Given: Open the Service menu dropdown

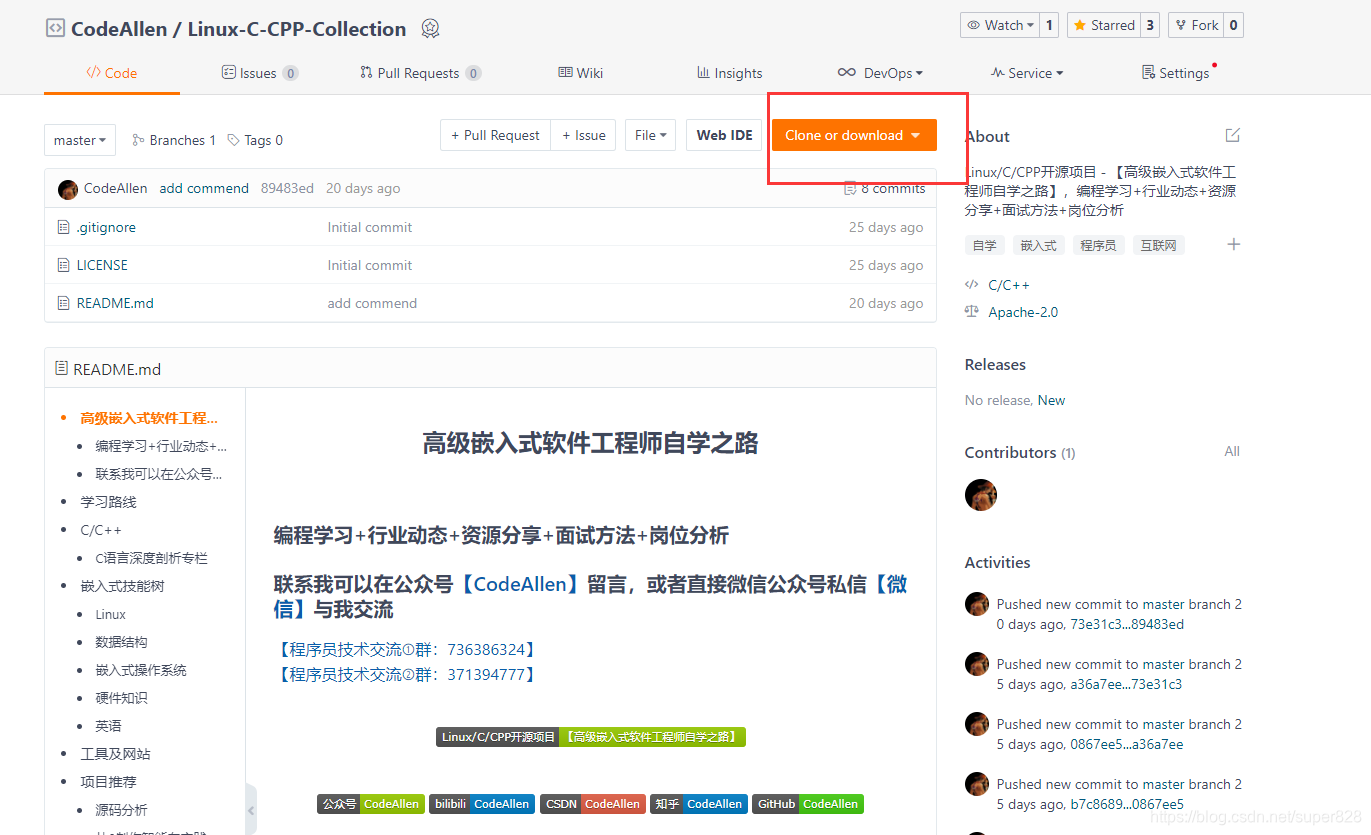Looking at the screenshot, I should click(1027, 73).
